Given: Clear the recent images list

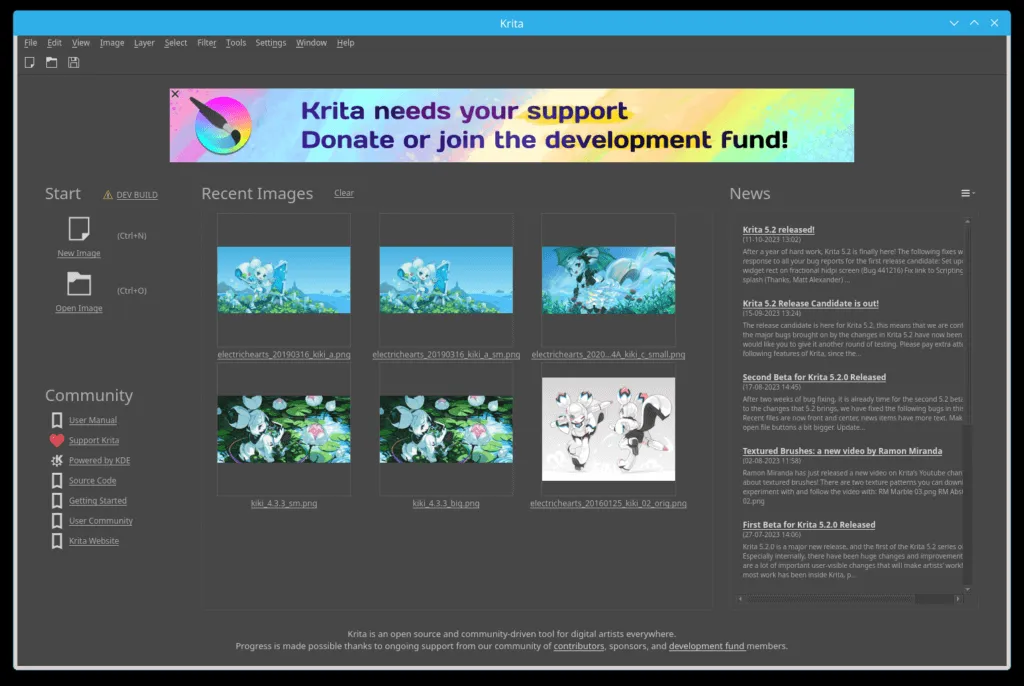Looking at the screenshot, I should [344, 193].
